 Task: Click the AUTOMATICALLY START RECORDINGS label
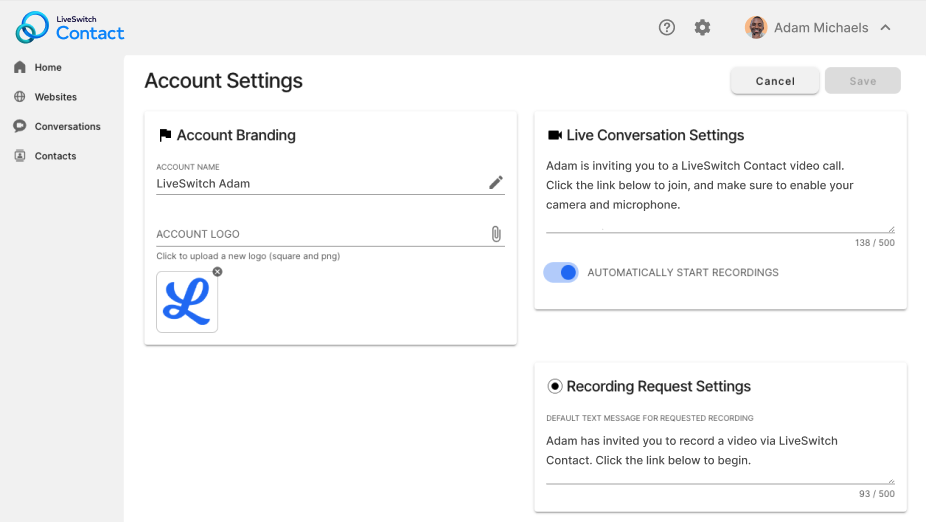[x=683, y=272]
